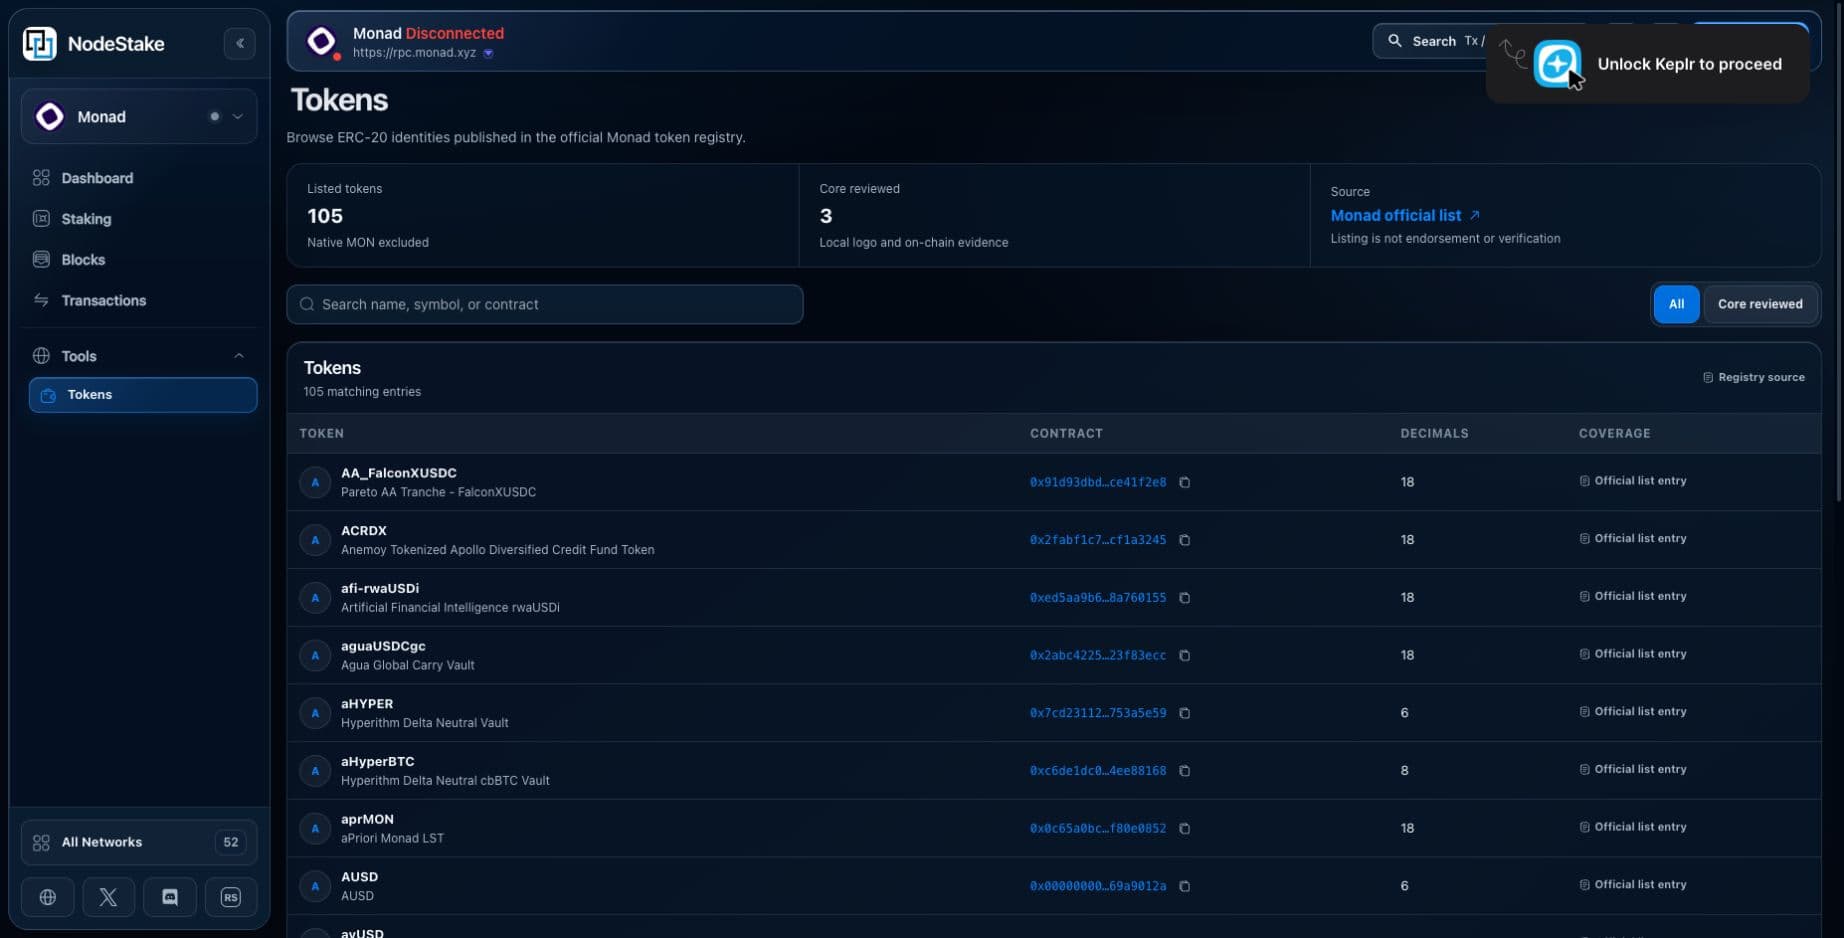The height and width of the screenshot is (938, 1844).
Task: Click the ACRDX token avatar
Action: pyautogui.click(x=315, y=540)
